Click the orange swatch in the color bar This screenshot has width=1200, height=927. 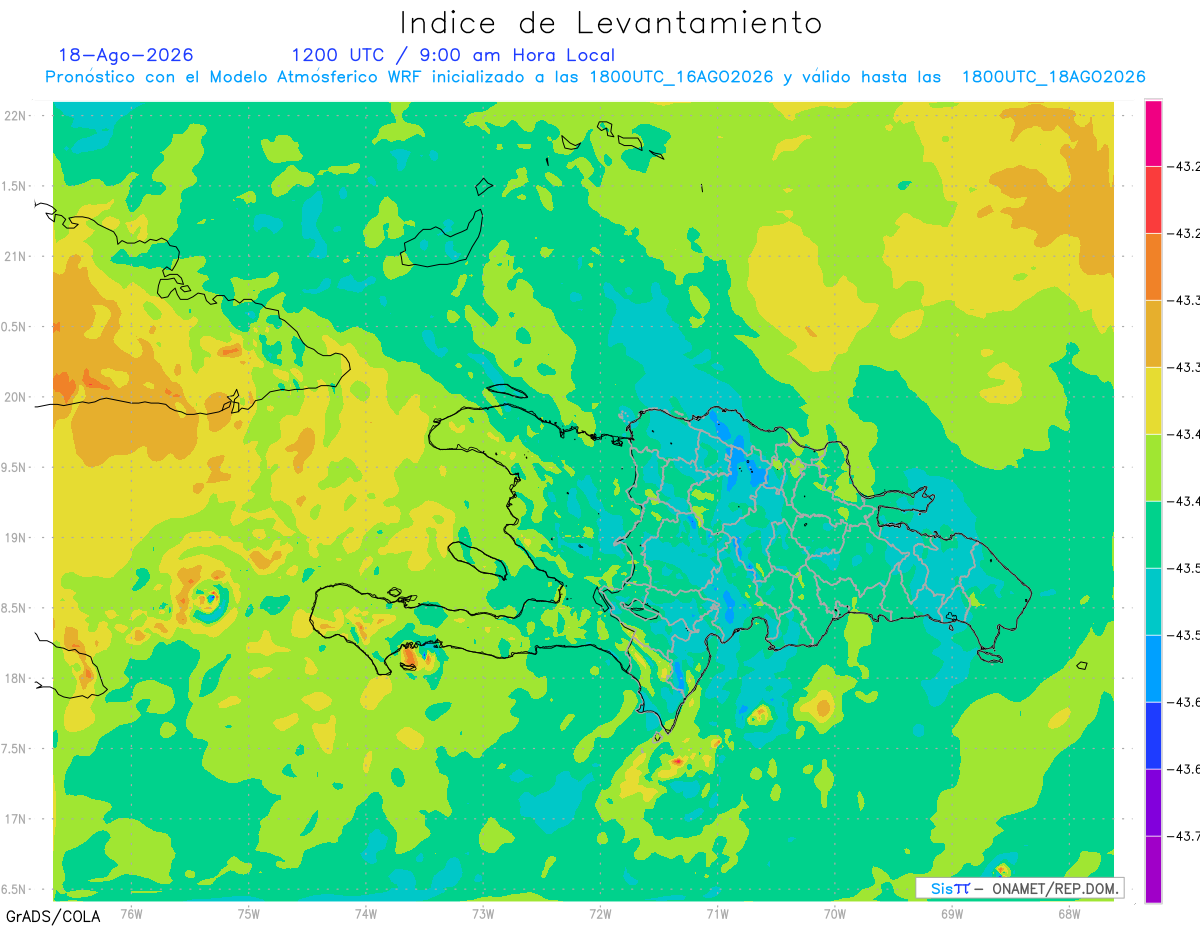point(1153,267)
